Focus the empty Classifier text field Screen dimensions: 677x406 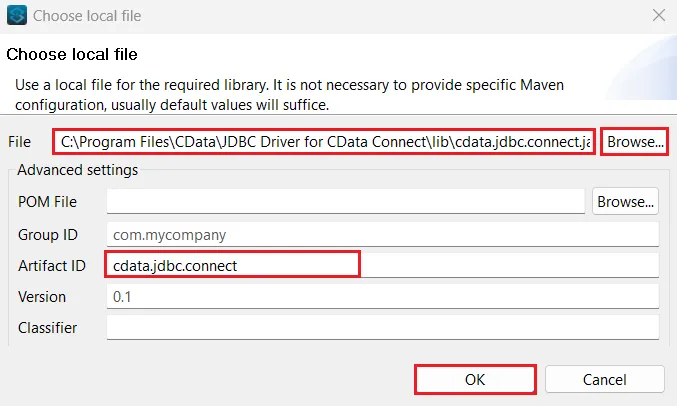(x=382, y=327)
